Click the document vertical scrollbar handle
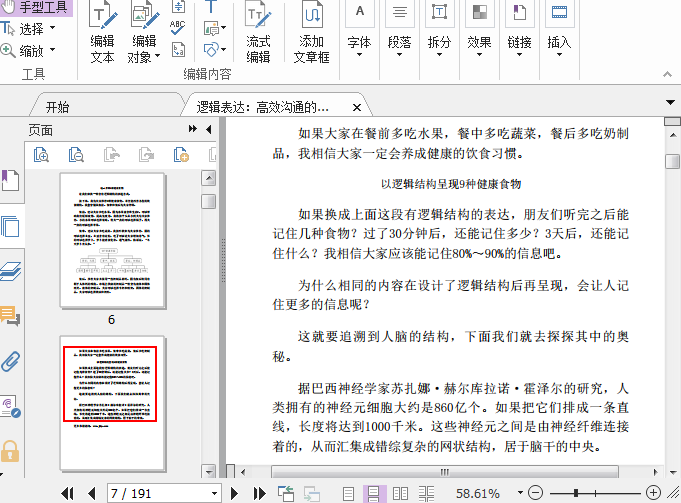The width and height of the screenshot is (681, 503). pos(672,161)
